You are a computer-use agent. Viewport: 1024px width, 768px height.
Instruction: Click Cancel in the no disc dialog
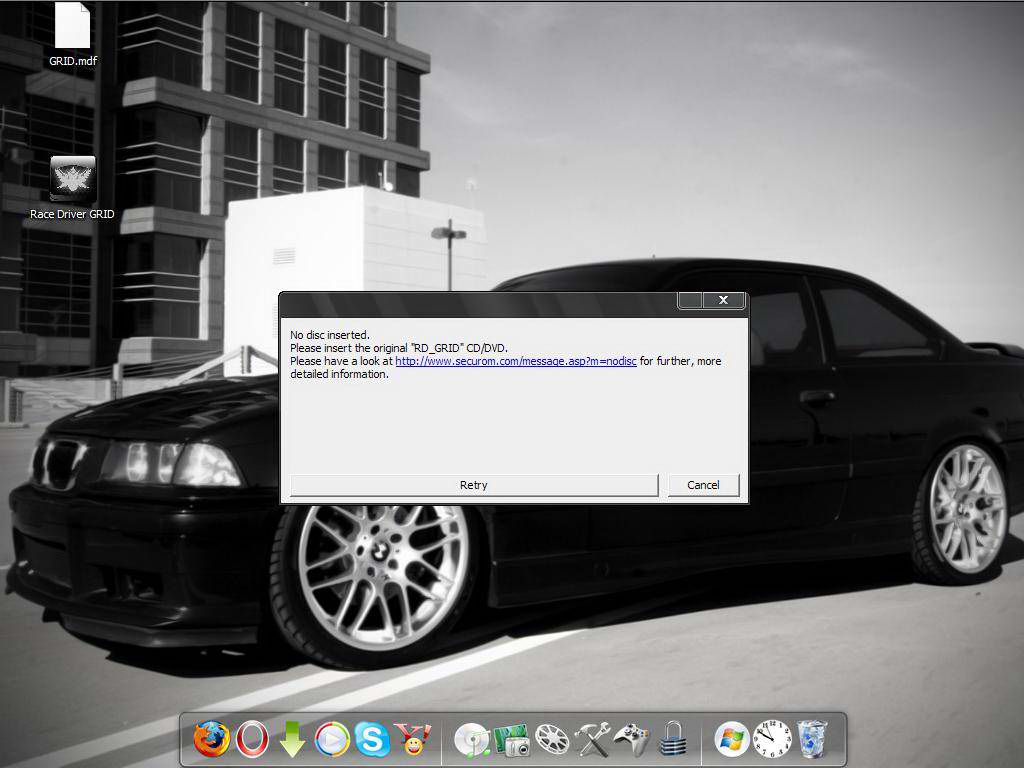pyautogui.click(x=703, y=485)
